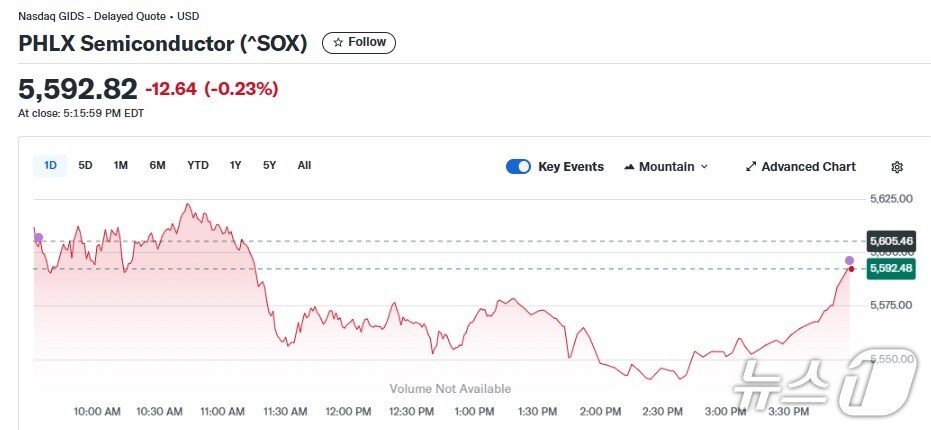
Task: Follow the PHLX Semiconductor index
Action: [359, 43]
